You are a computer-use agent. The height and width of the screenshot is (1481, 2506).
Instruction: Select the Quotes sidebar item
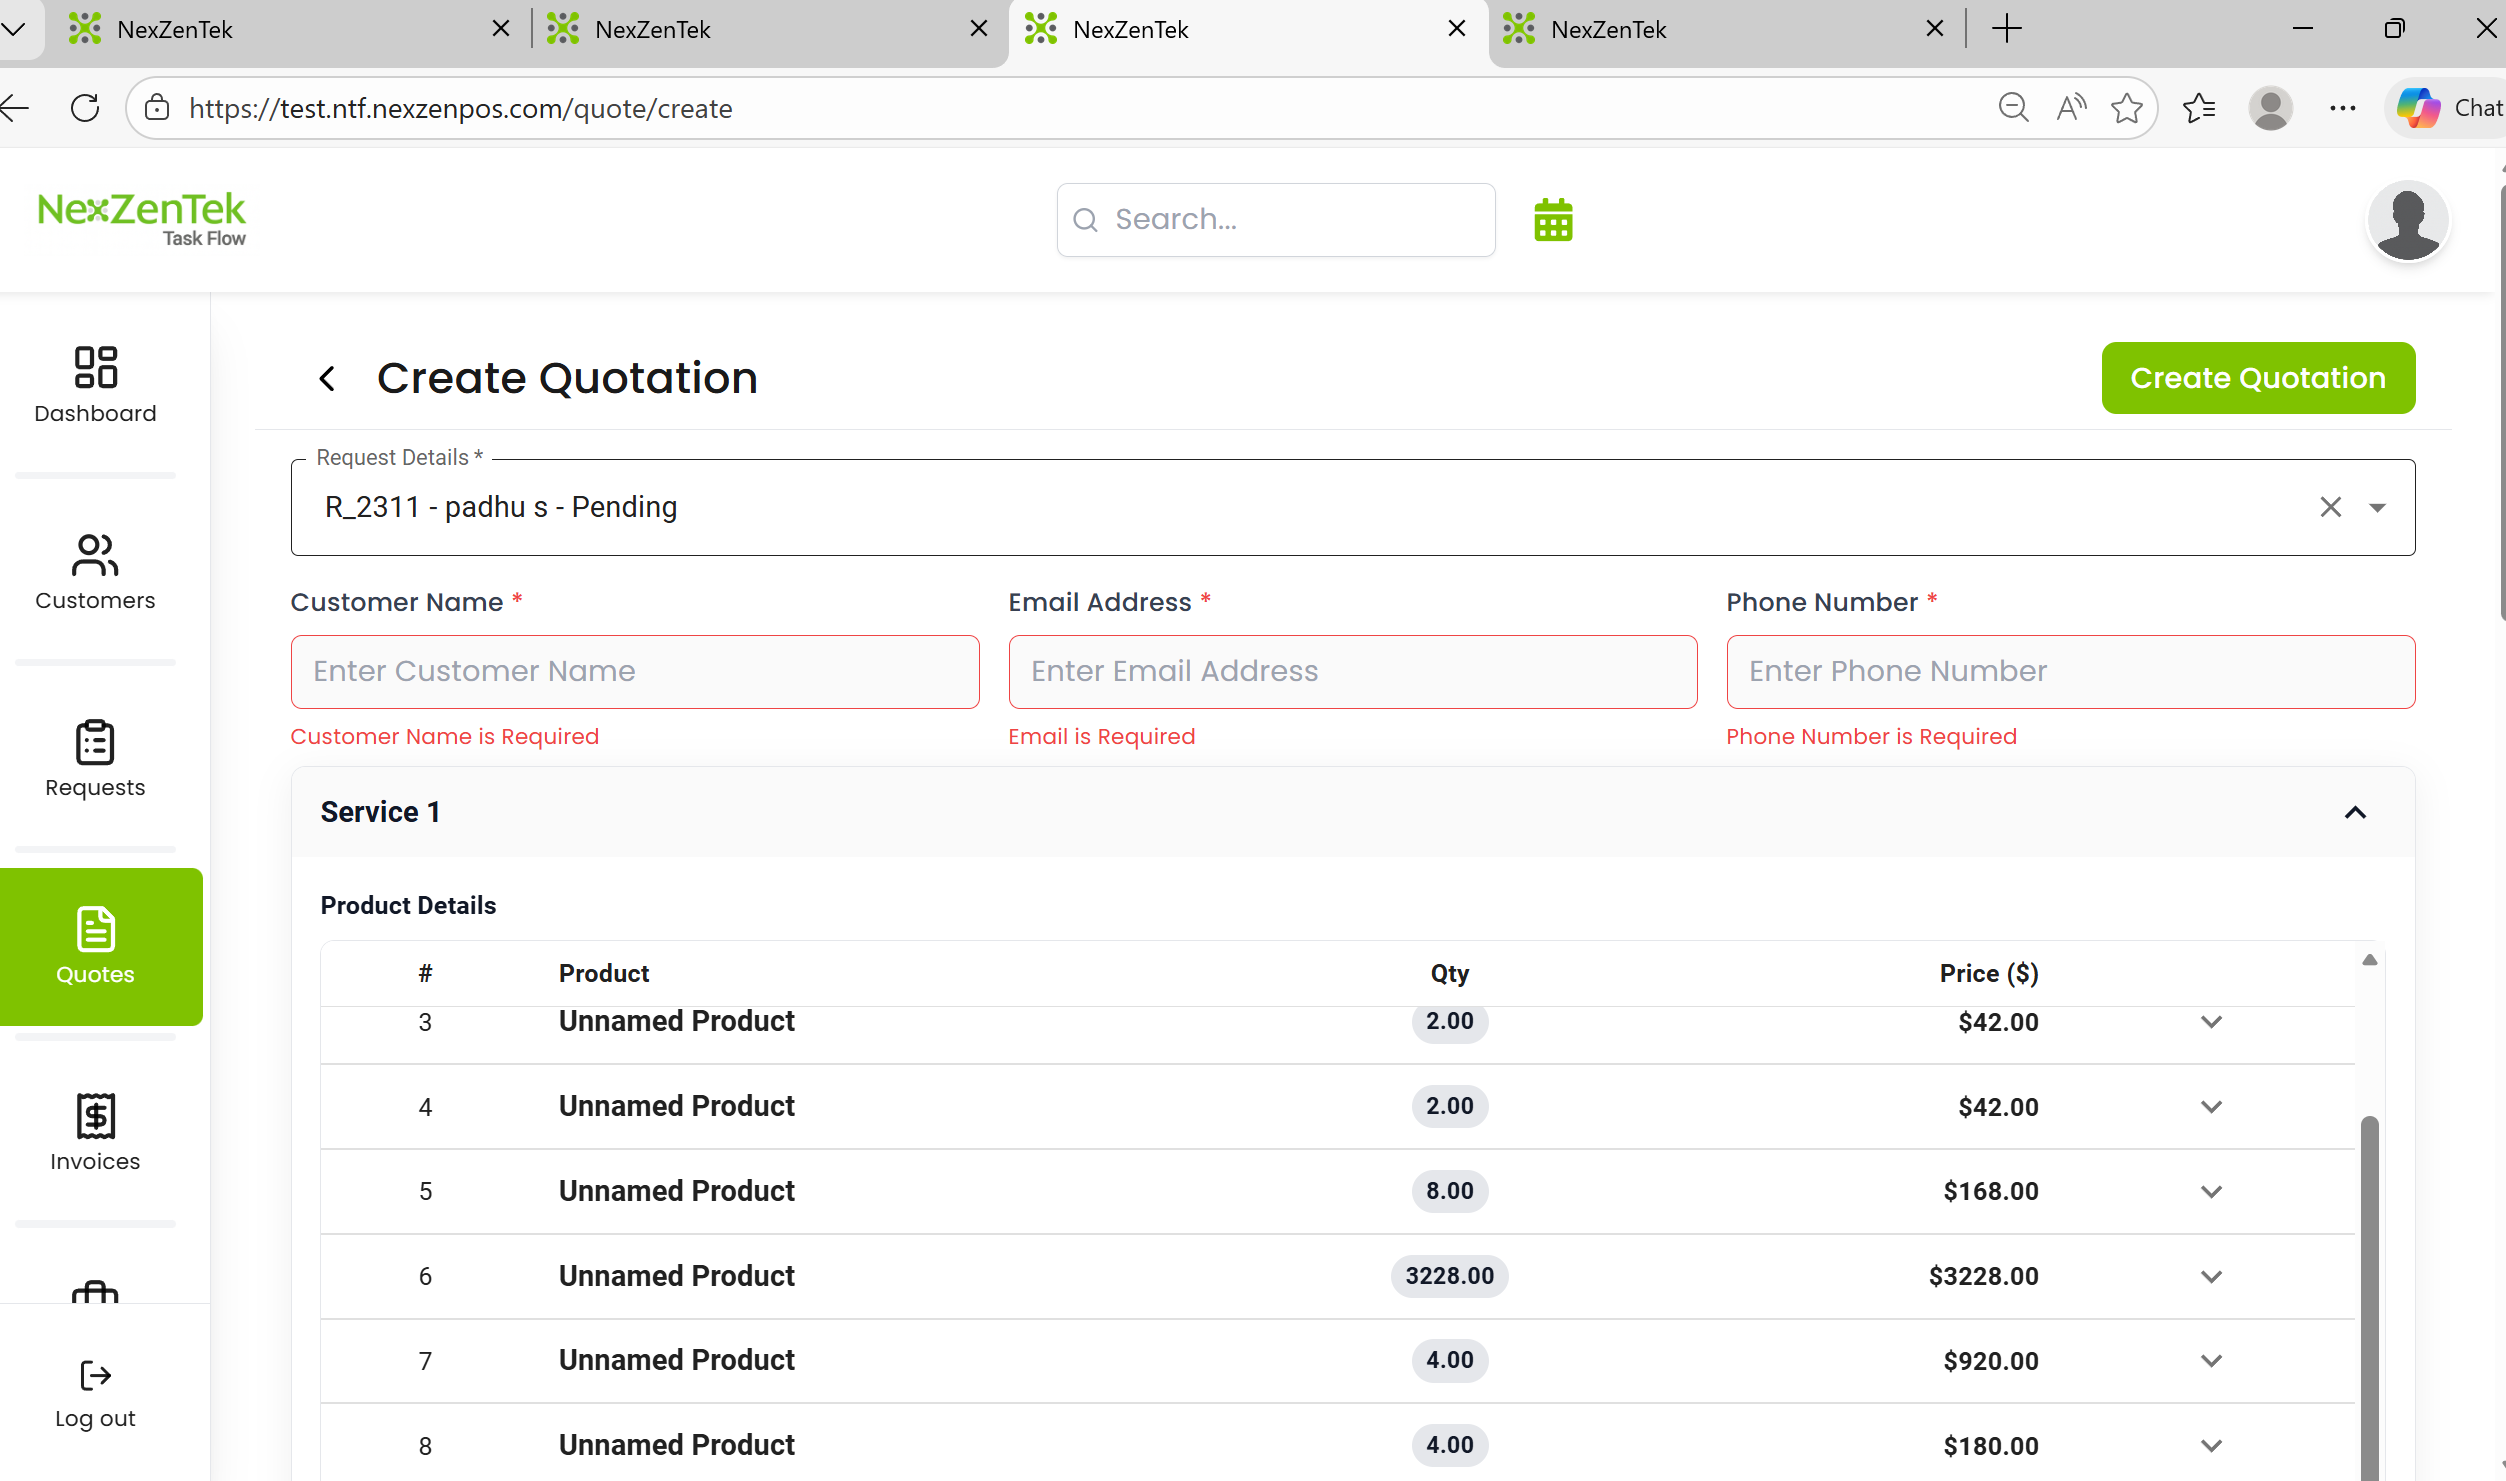[97, 945]
